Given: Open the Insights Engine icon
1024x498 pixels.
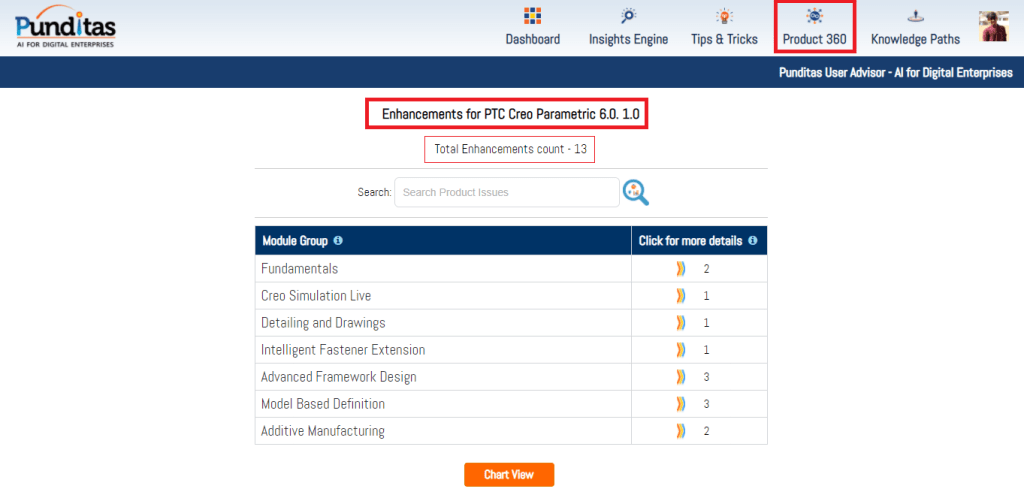Looking at the screenshot, I should (x=628, y=16).
